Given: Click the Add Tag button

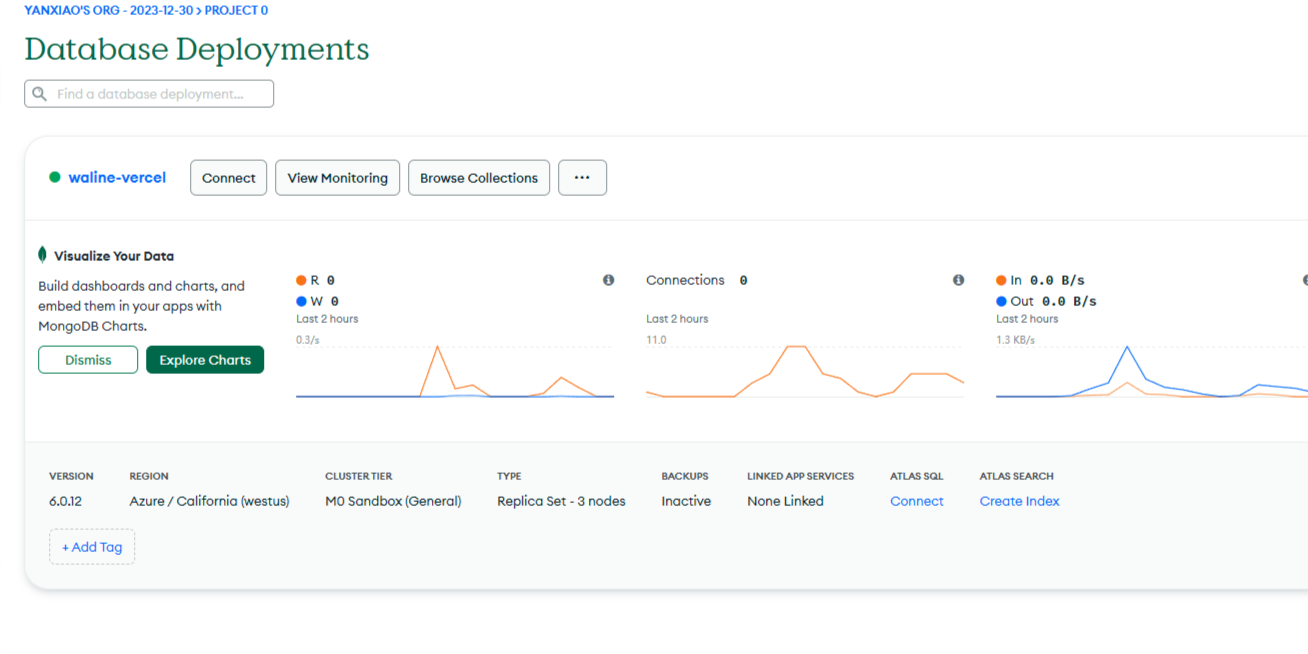Looking at the screenshot, I should [x=92, y=547].
